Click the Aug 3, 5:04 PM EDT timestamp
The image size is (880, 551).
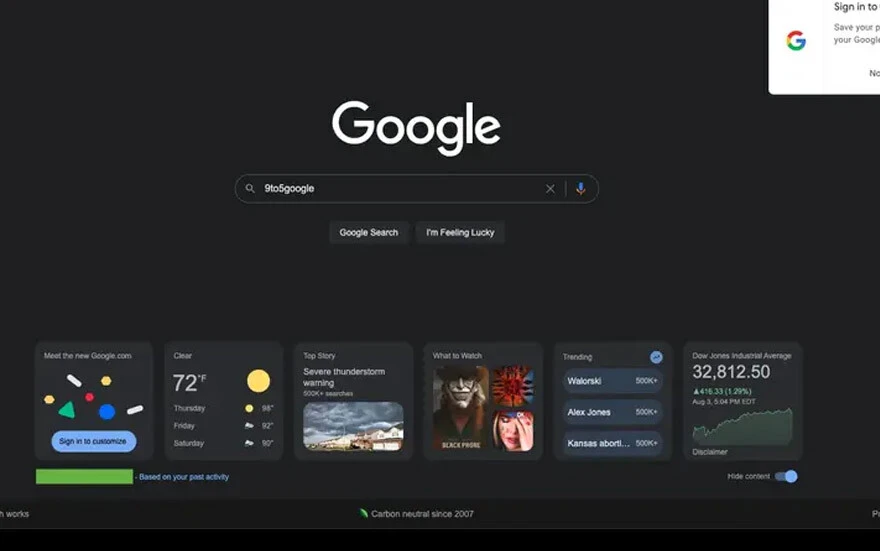724,402
